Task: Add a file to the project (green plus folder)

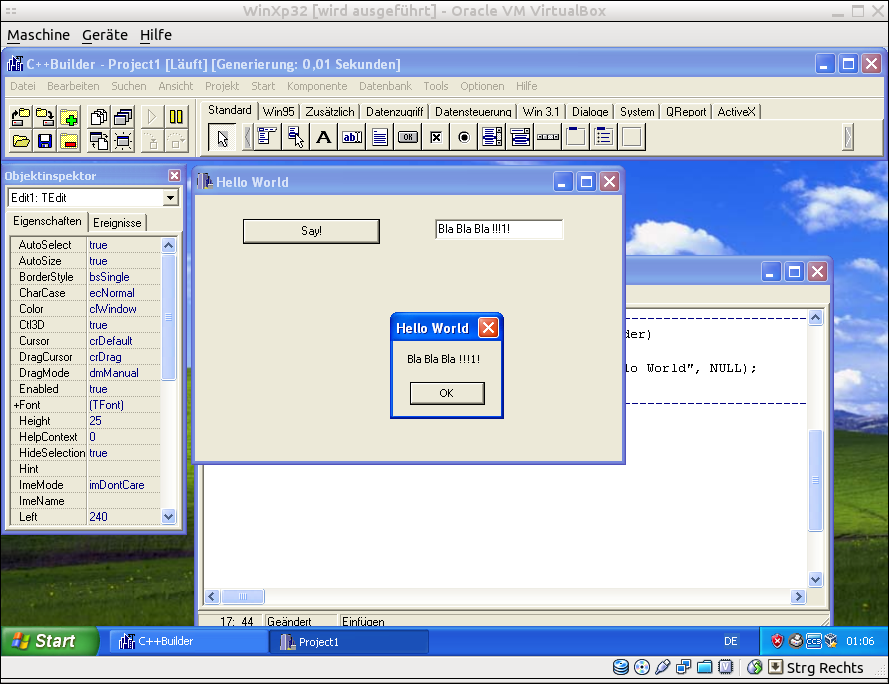Action: tap(69, 117)
